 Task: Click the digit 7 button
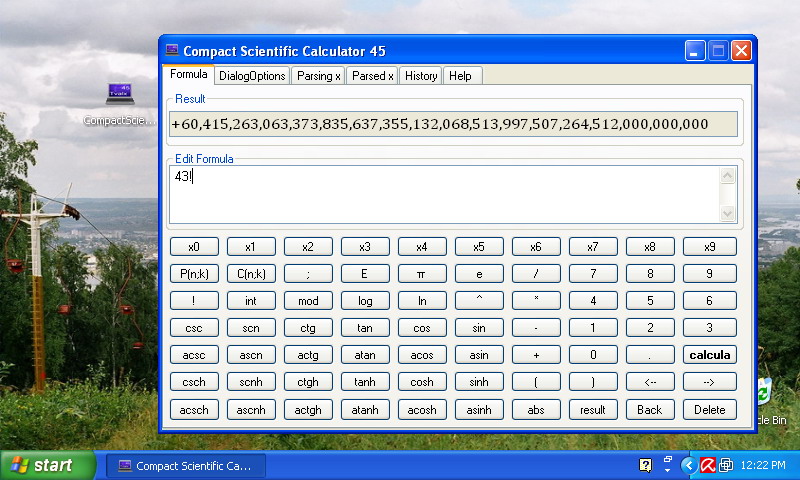point(593,273)
